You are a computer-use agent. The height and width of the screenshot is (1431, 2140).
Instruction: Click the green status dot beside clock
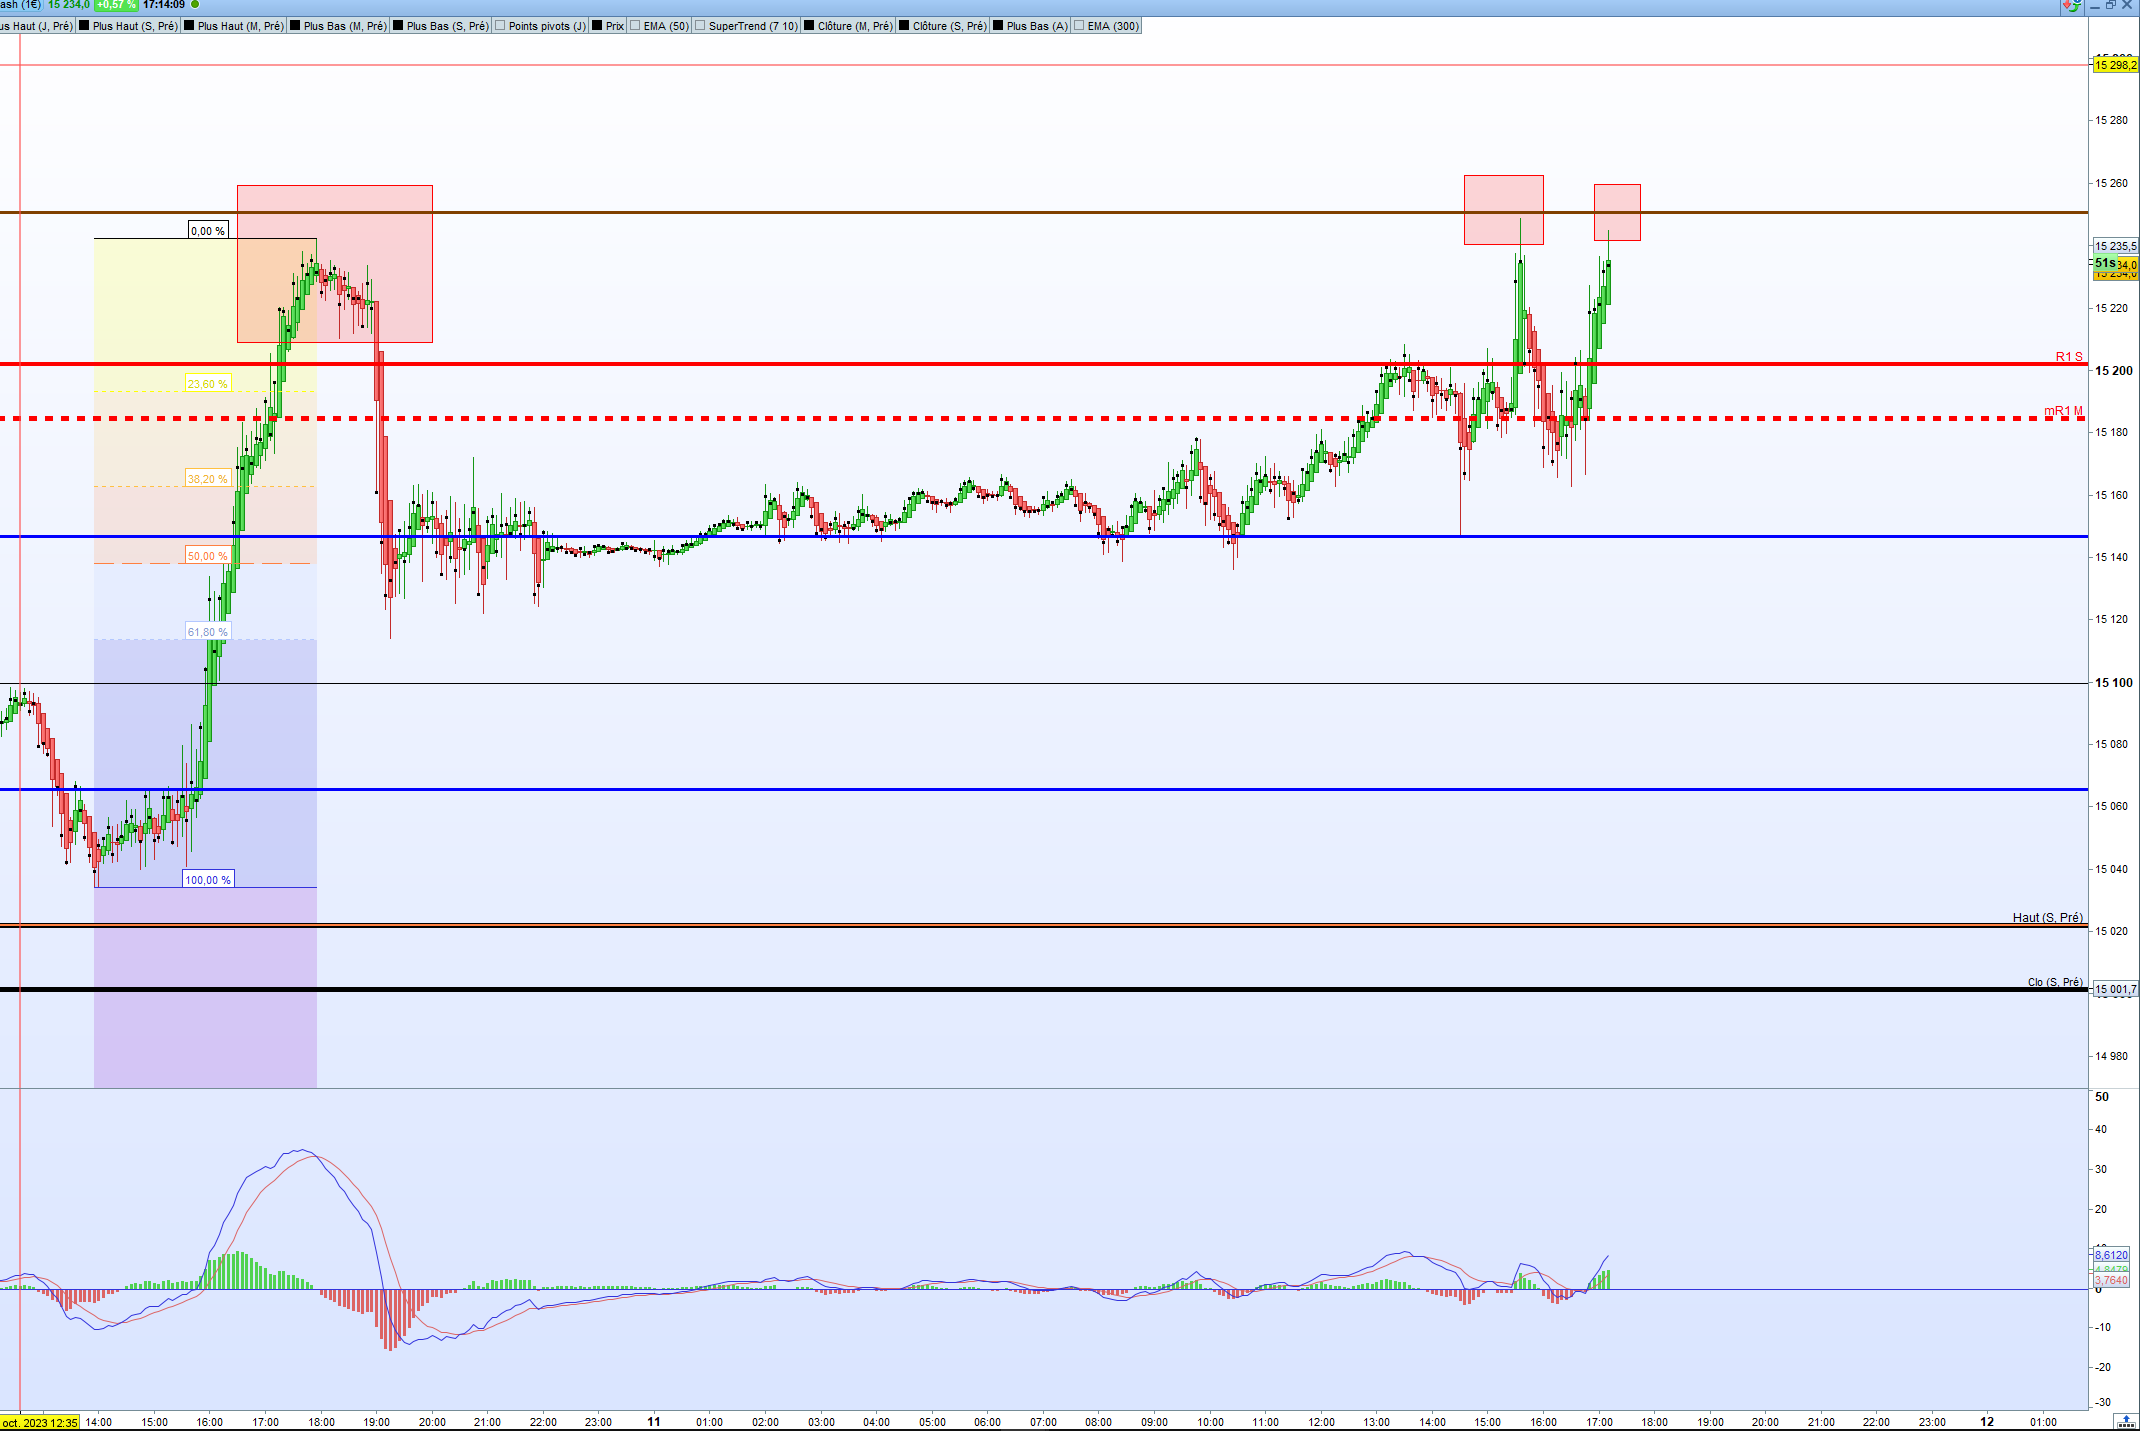click(x=195, y=5)
